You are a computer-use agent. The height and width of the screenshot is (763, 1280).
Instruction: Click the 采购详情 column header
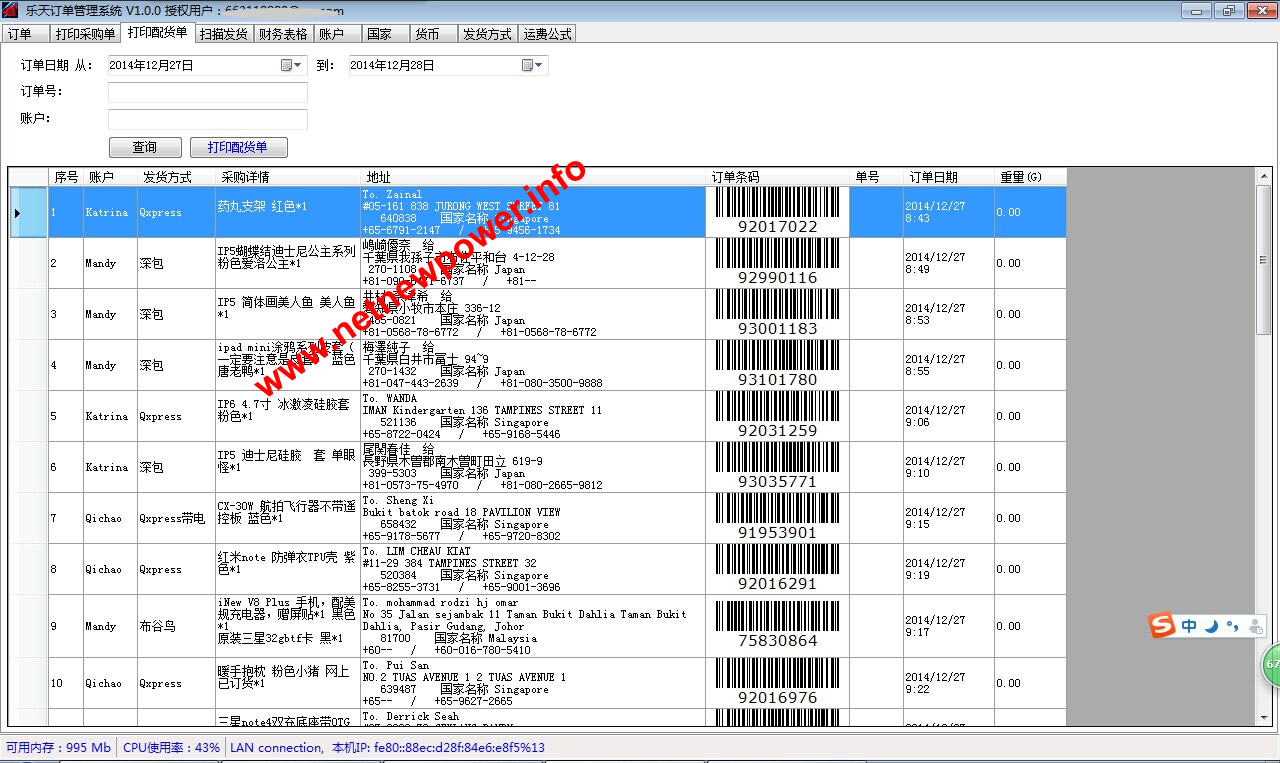tap(288, 177)
